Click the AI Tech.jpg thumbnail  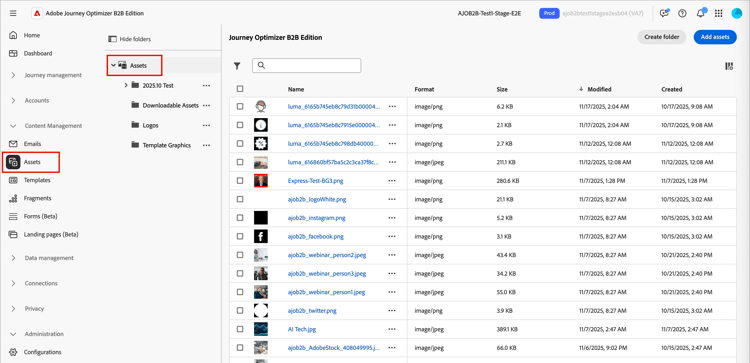point(261,329)
